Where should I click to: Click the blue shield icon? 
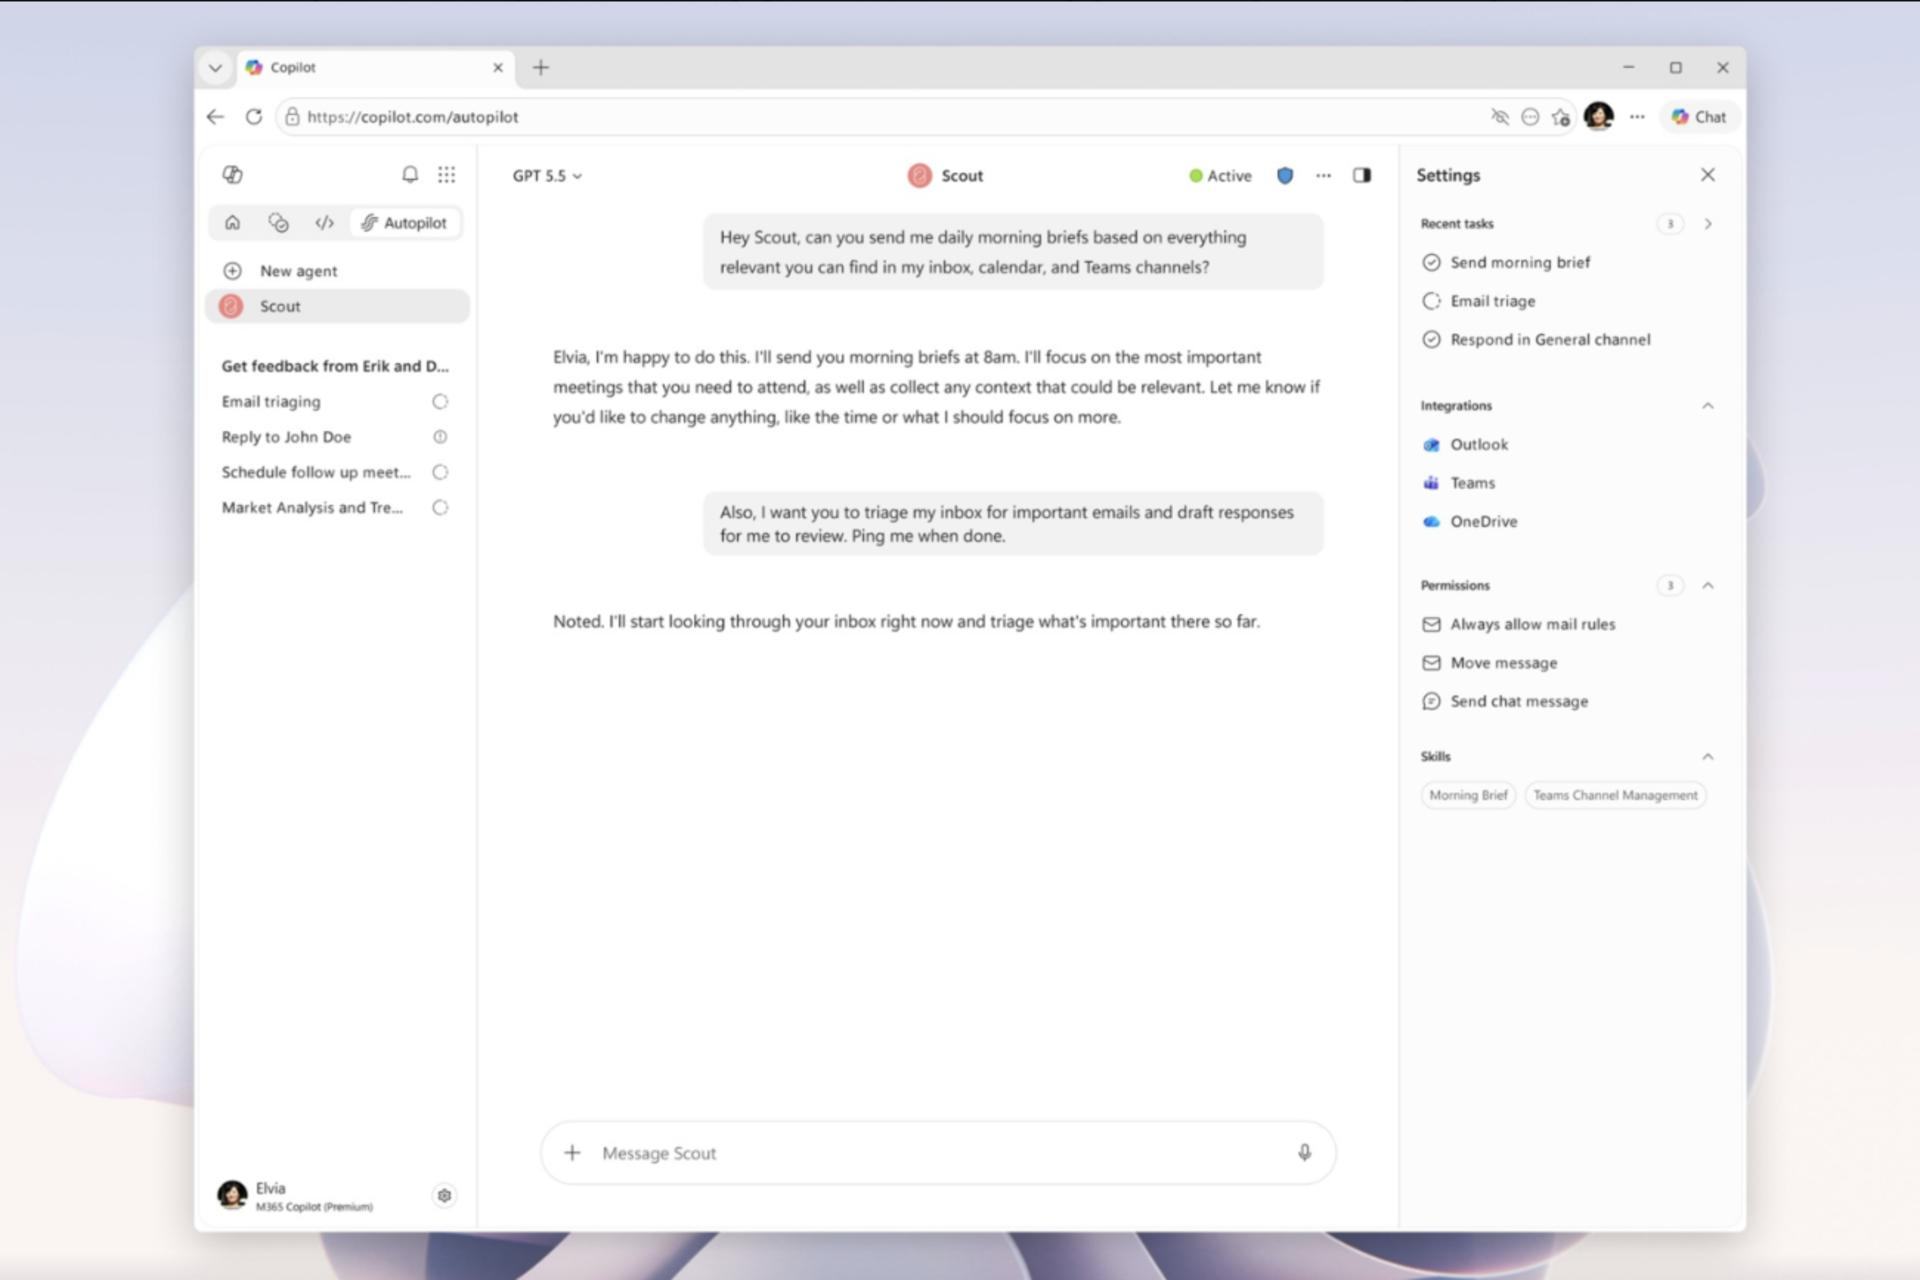coord(1285,175)
